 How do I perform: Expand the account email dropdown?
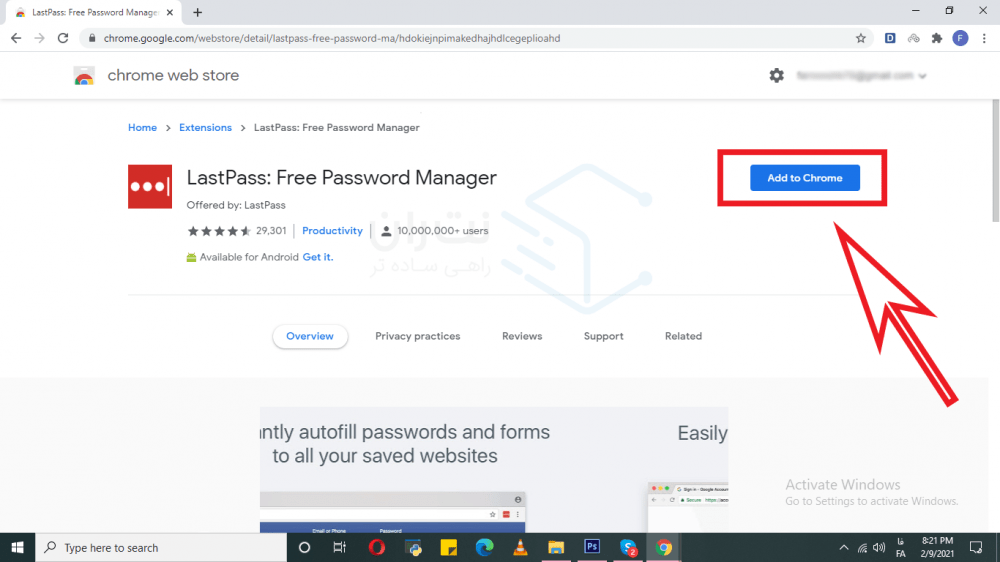coord(922,76)
